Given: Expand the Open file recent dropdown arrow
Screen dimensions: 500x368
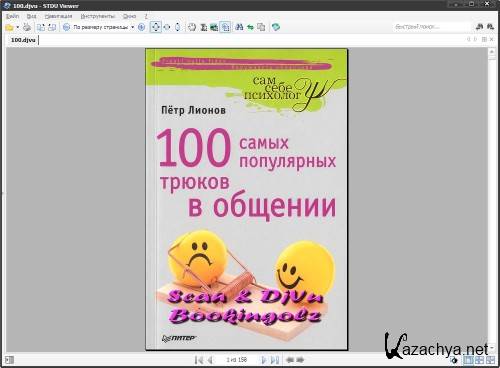Looking at the screenshot, I should click(17, 27).
